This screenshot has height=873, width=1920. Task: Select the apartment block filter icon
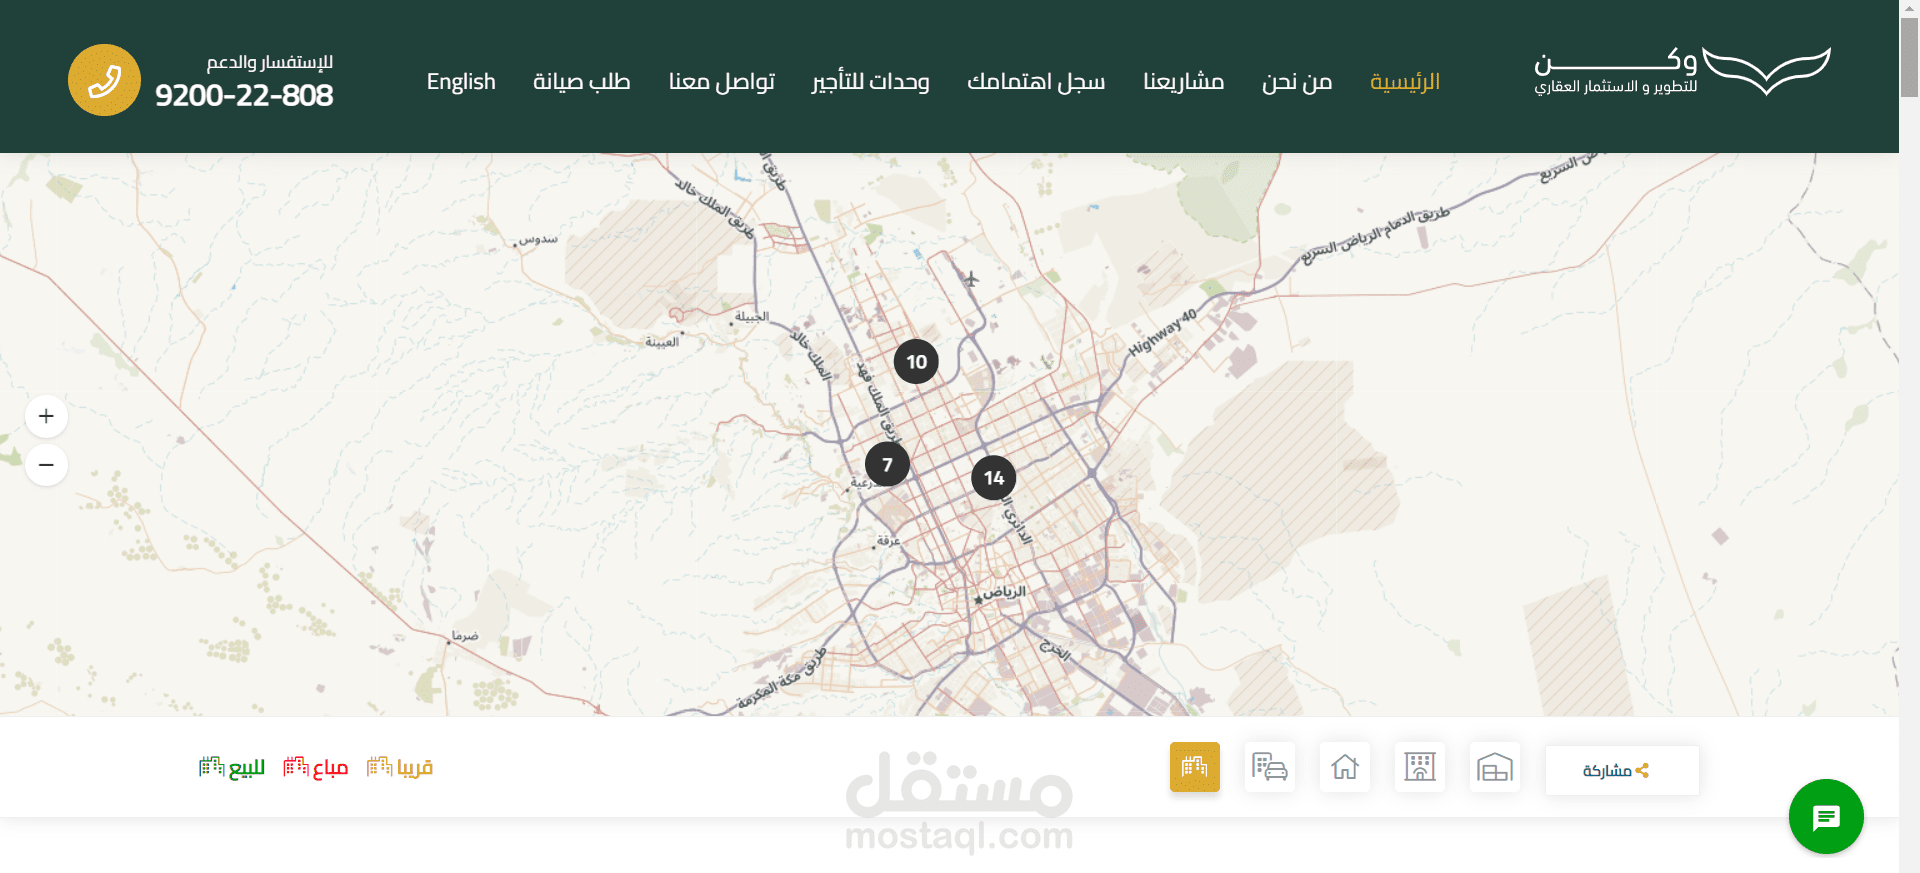click(1420, 767)
